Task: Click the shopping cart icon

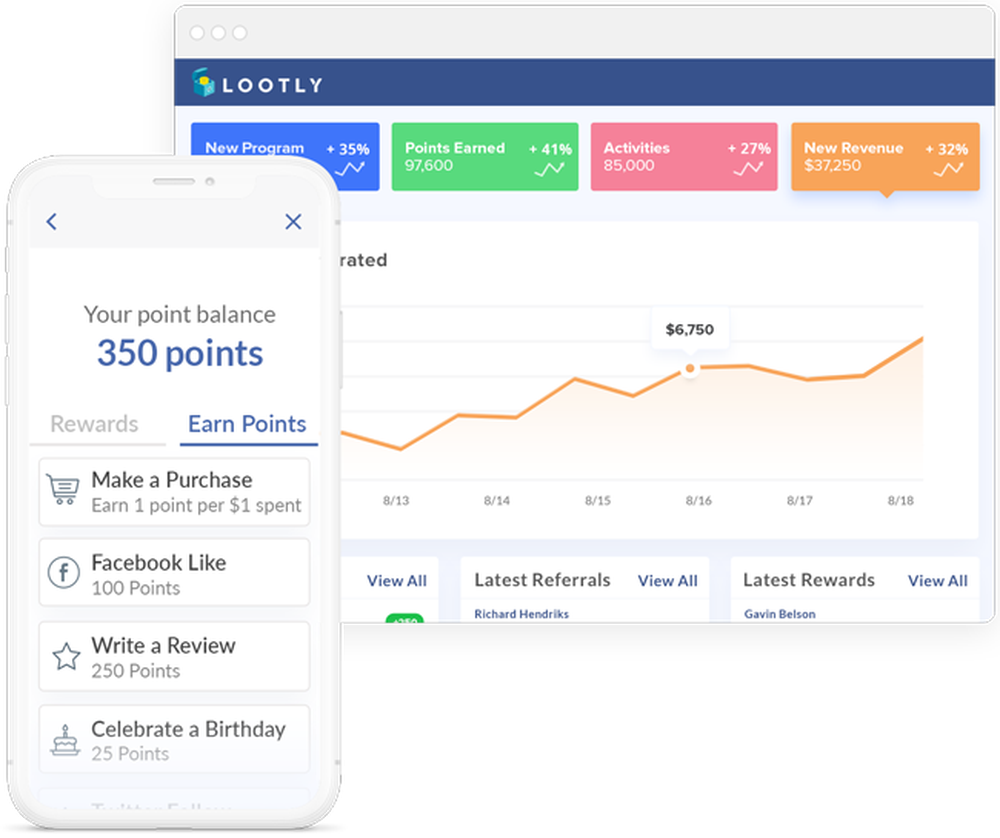Action: 64,491
